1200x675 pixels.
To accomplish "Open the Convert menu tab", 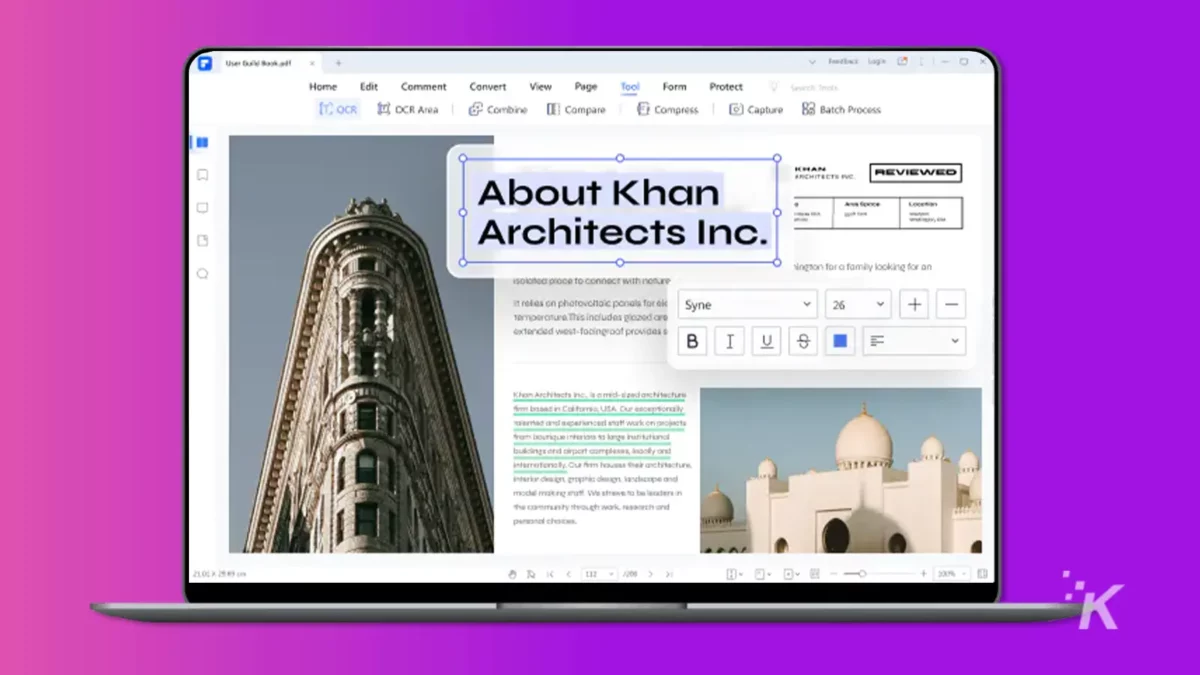I will click(x=488, y=87).
